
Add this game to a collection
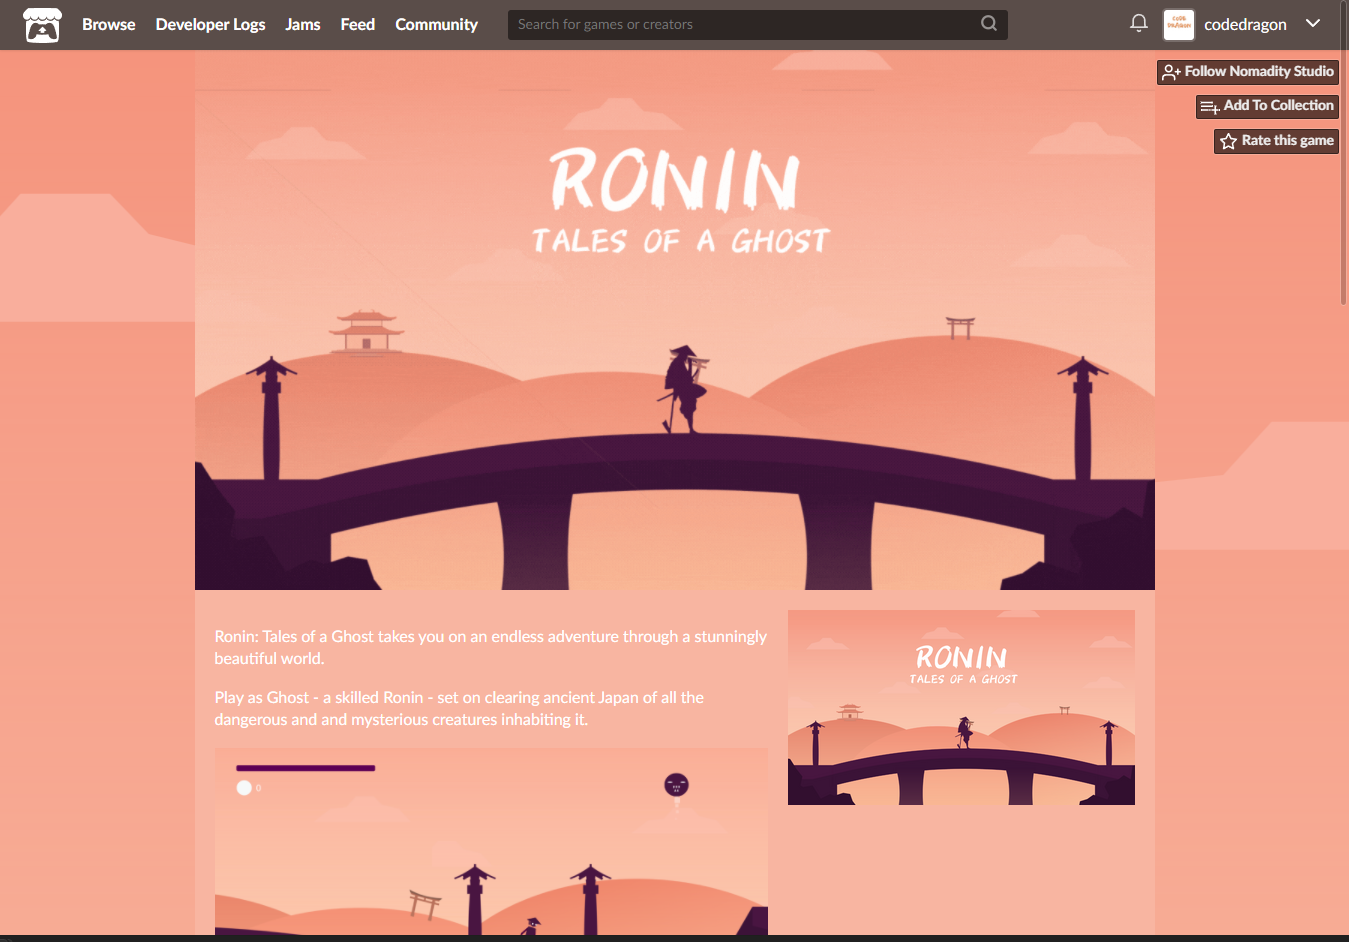(1267, 106)
